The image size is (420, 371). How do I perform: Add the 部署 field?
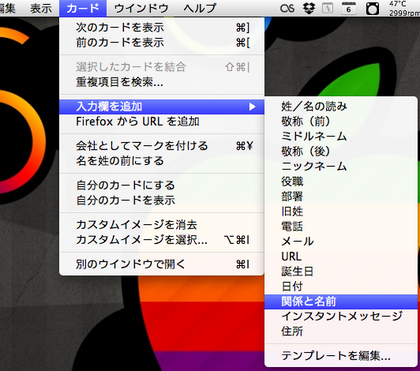point(341,197)
